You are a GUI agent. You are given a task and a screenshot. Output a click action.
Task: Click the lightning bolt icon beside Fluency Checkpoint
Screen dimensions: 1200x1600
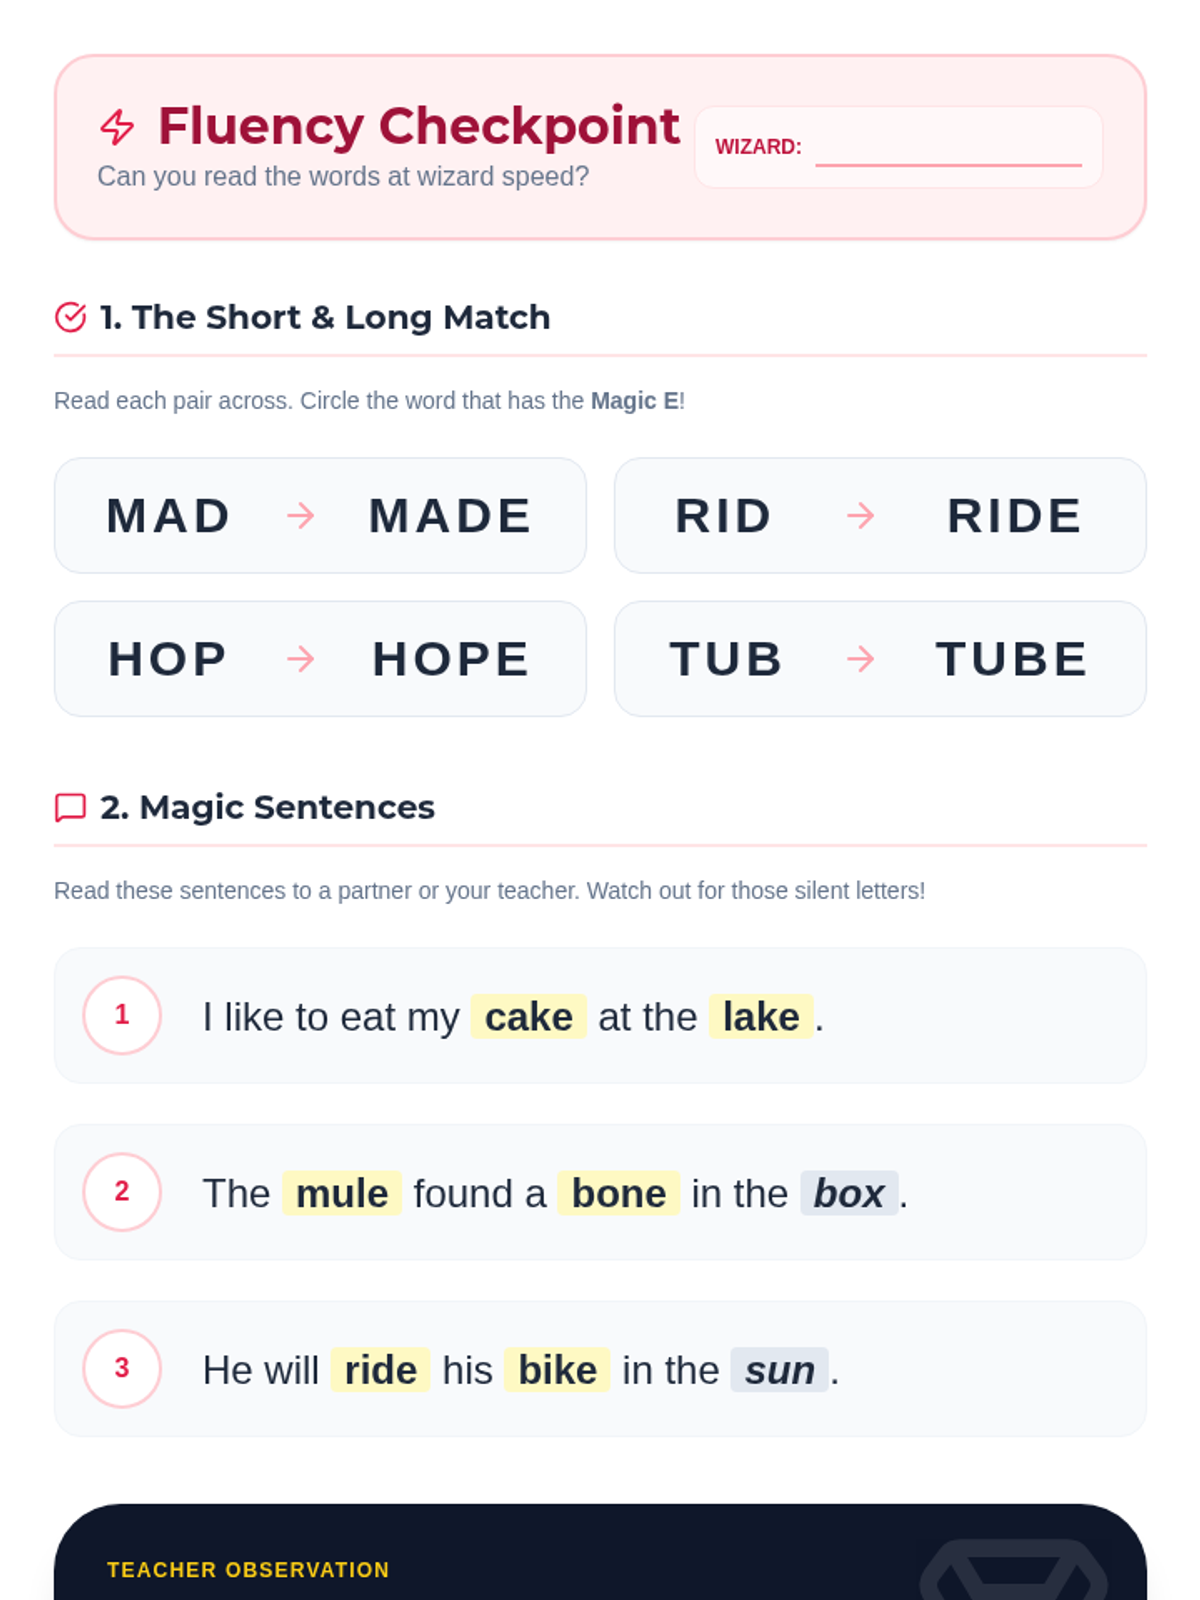click(117, 127)
